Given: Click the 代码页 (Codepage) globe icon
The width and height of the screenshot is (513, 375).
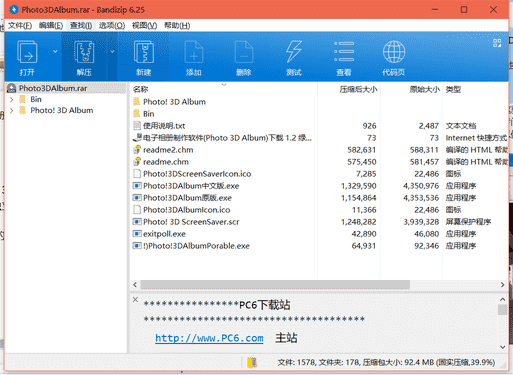Looking at the screenshot, I should 394,52.
